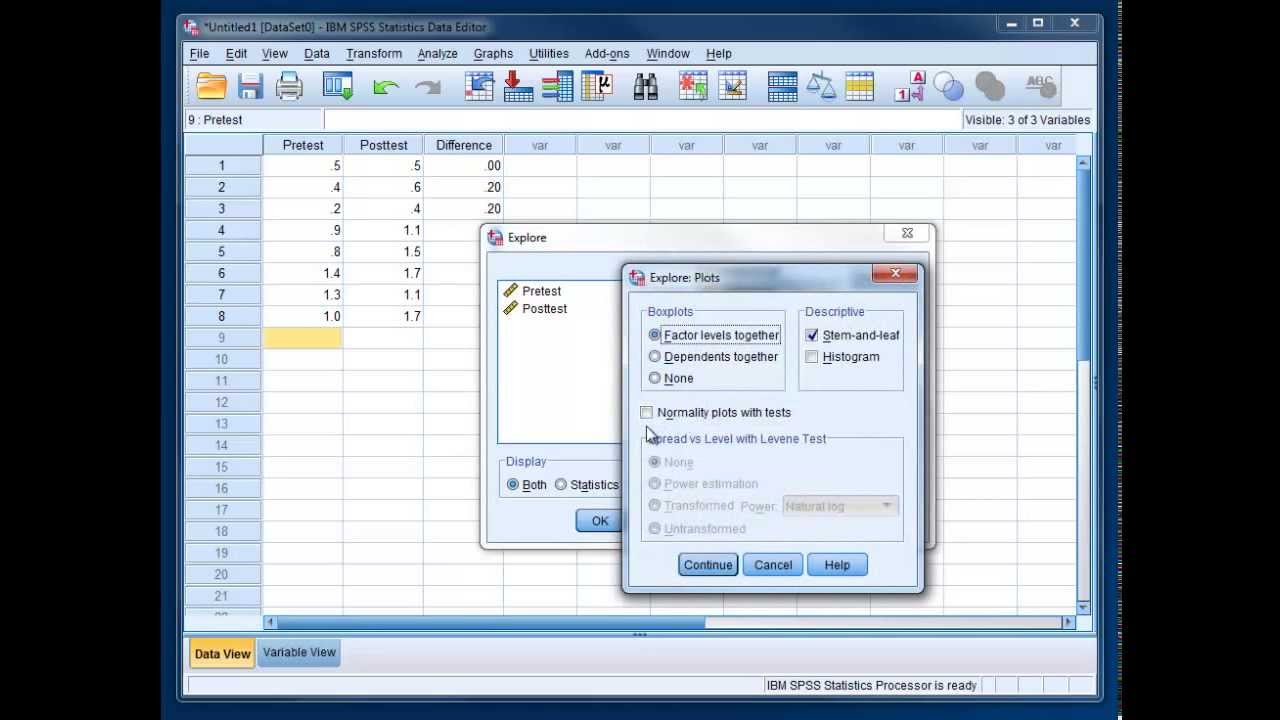Click the Insert variable icon
1280x720 pixels.
click(733, 87)
